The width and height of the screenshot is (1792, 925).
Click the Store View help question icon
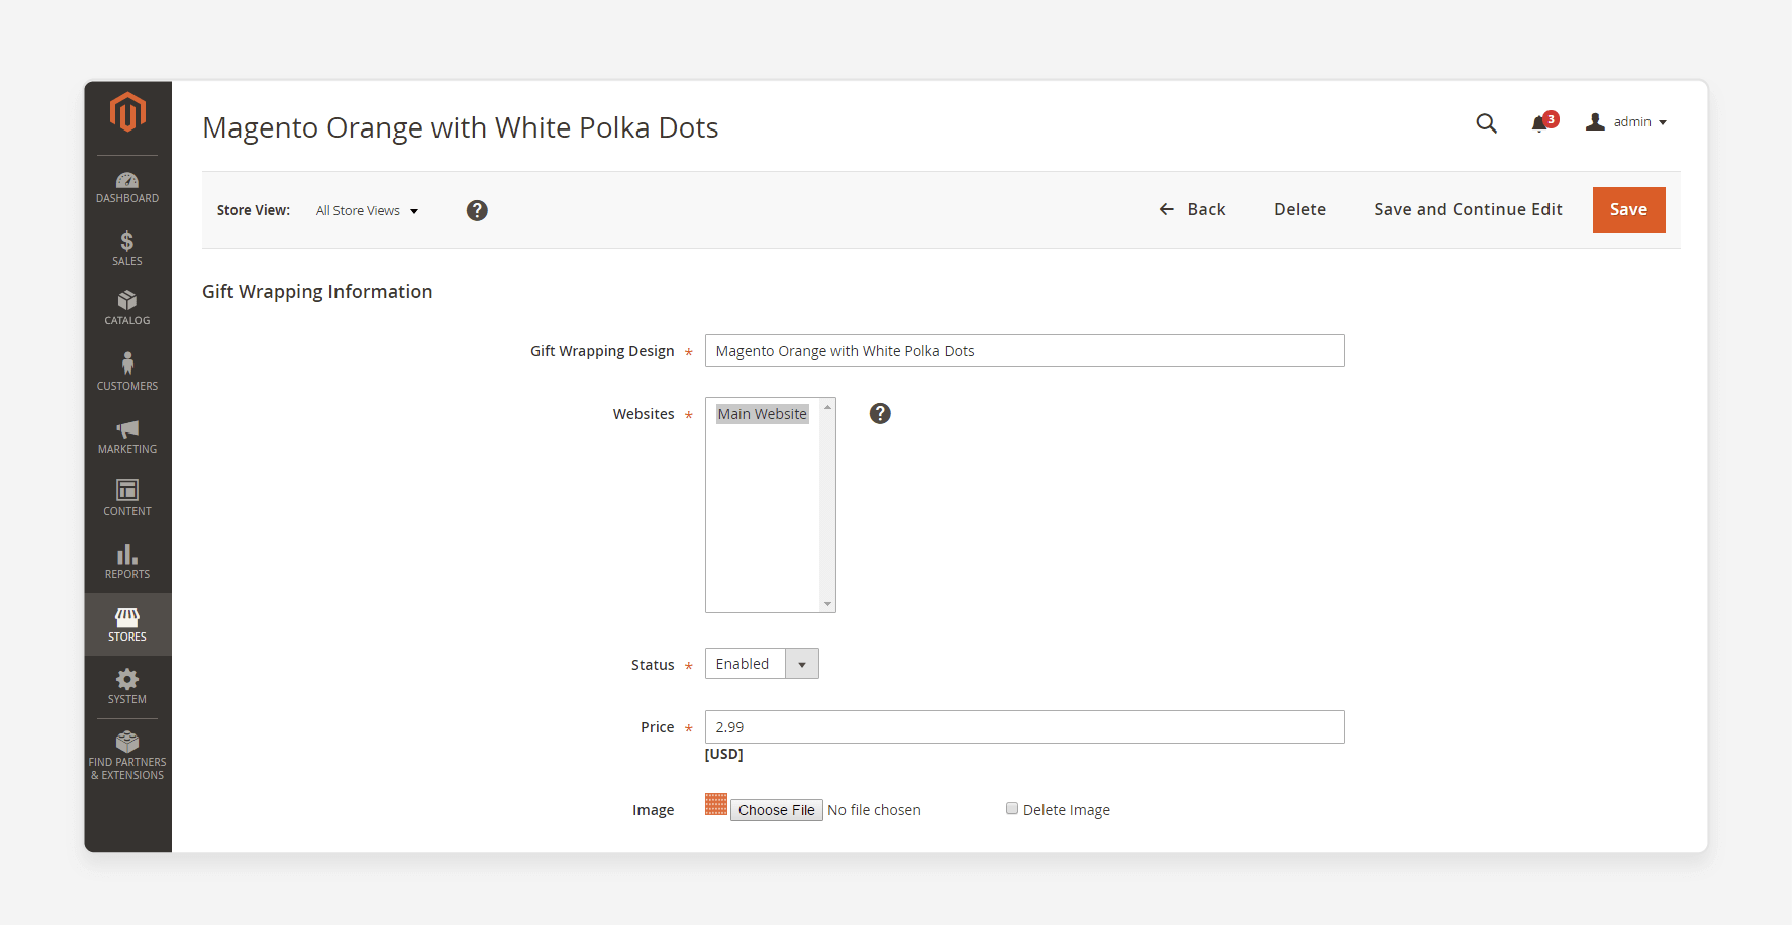pos(477,210)
